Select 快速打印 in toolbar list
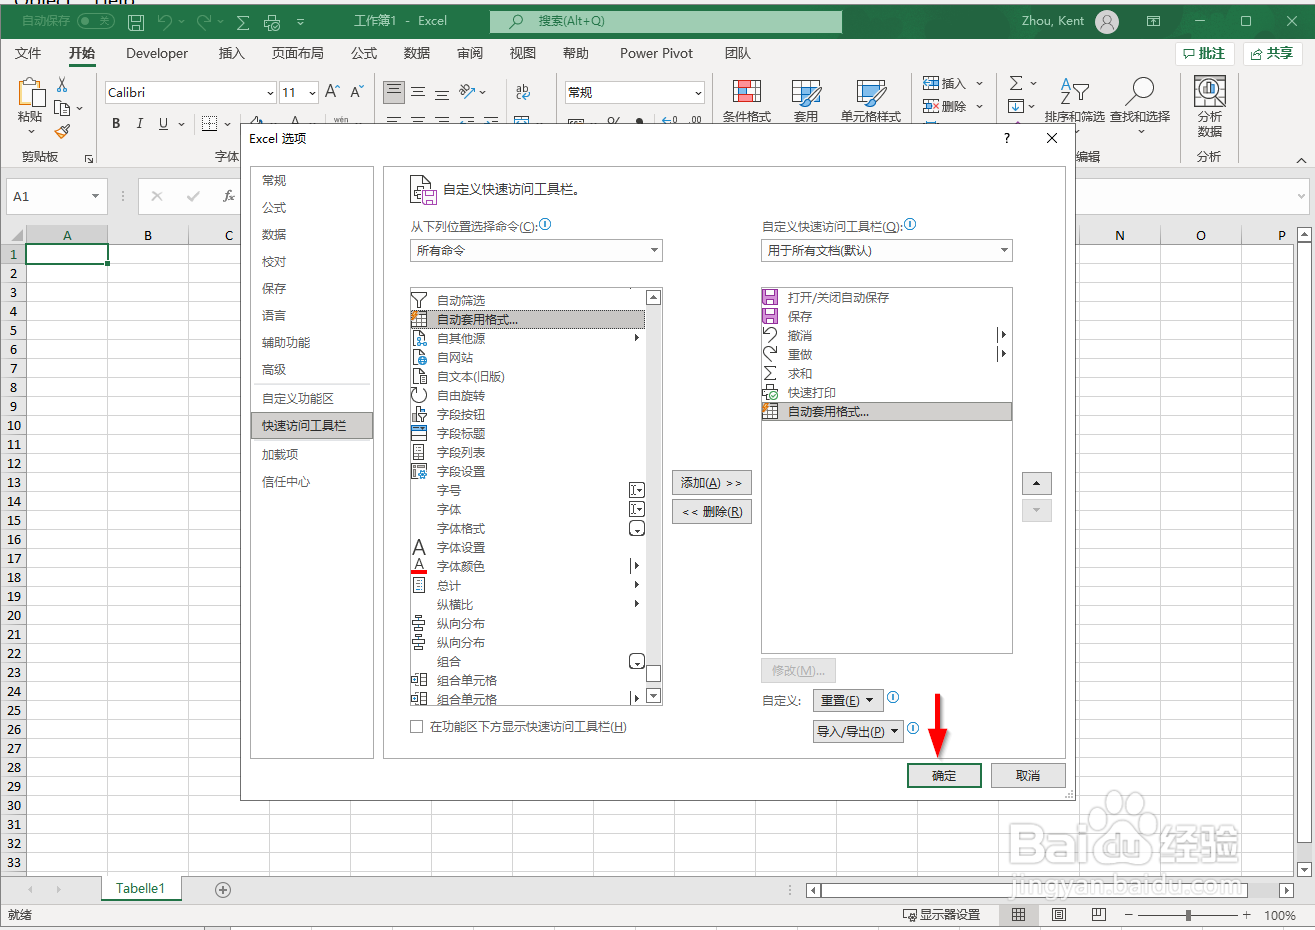 [887, 392]
